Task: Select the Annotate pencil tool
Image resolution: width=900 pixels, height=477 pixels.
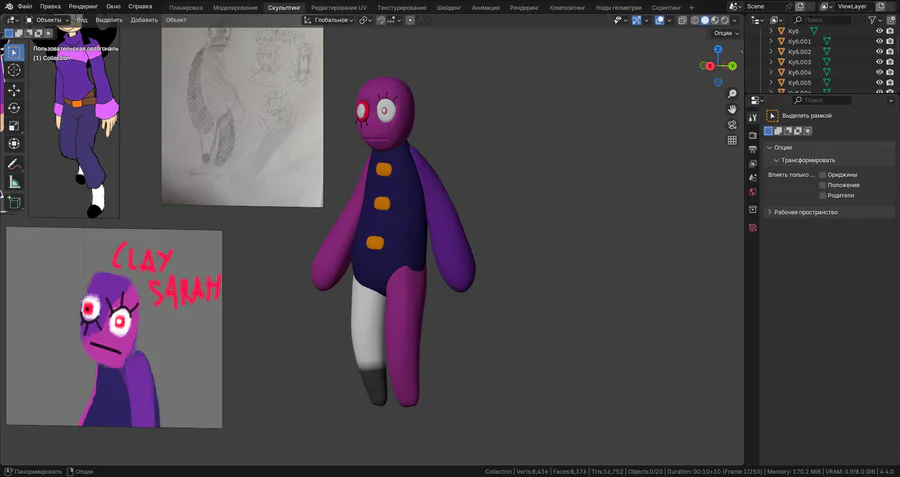Action: (14, 165)
